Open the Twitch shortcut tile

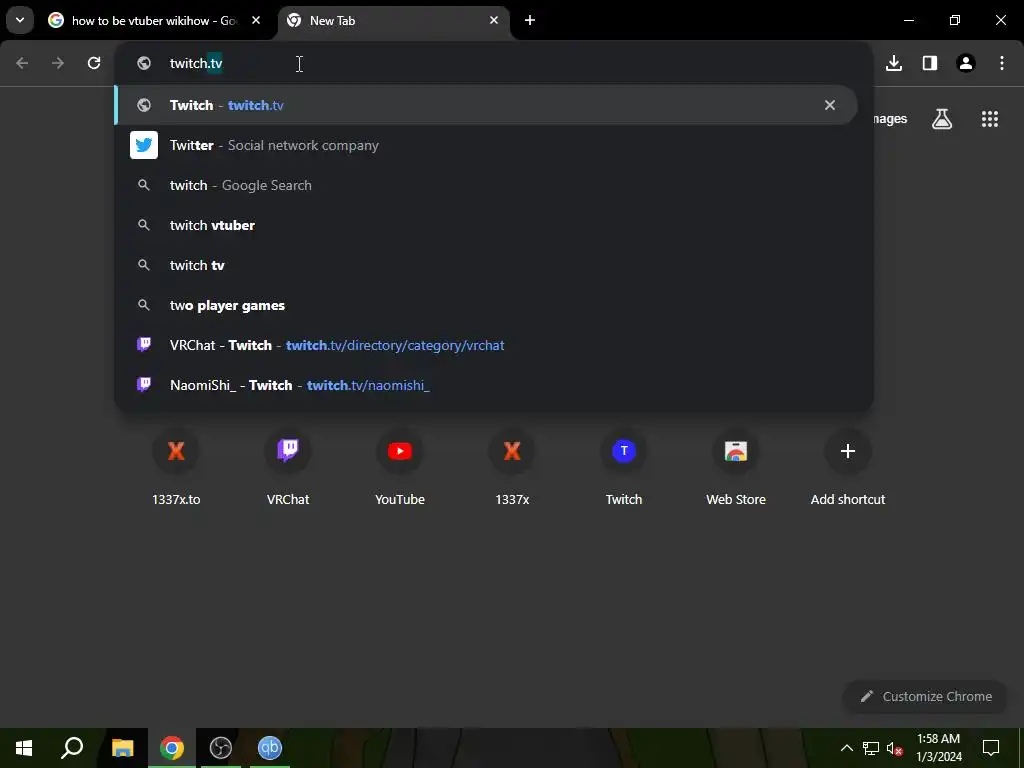point(624,470)
